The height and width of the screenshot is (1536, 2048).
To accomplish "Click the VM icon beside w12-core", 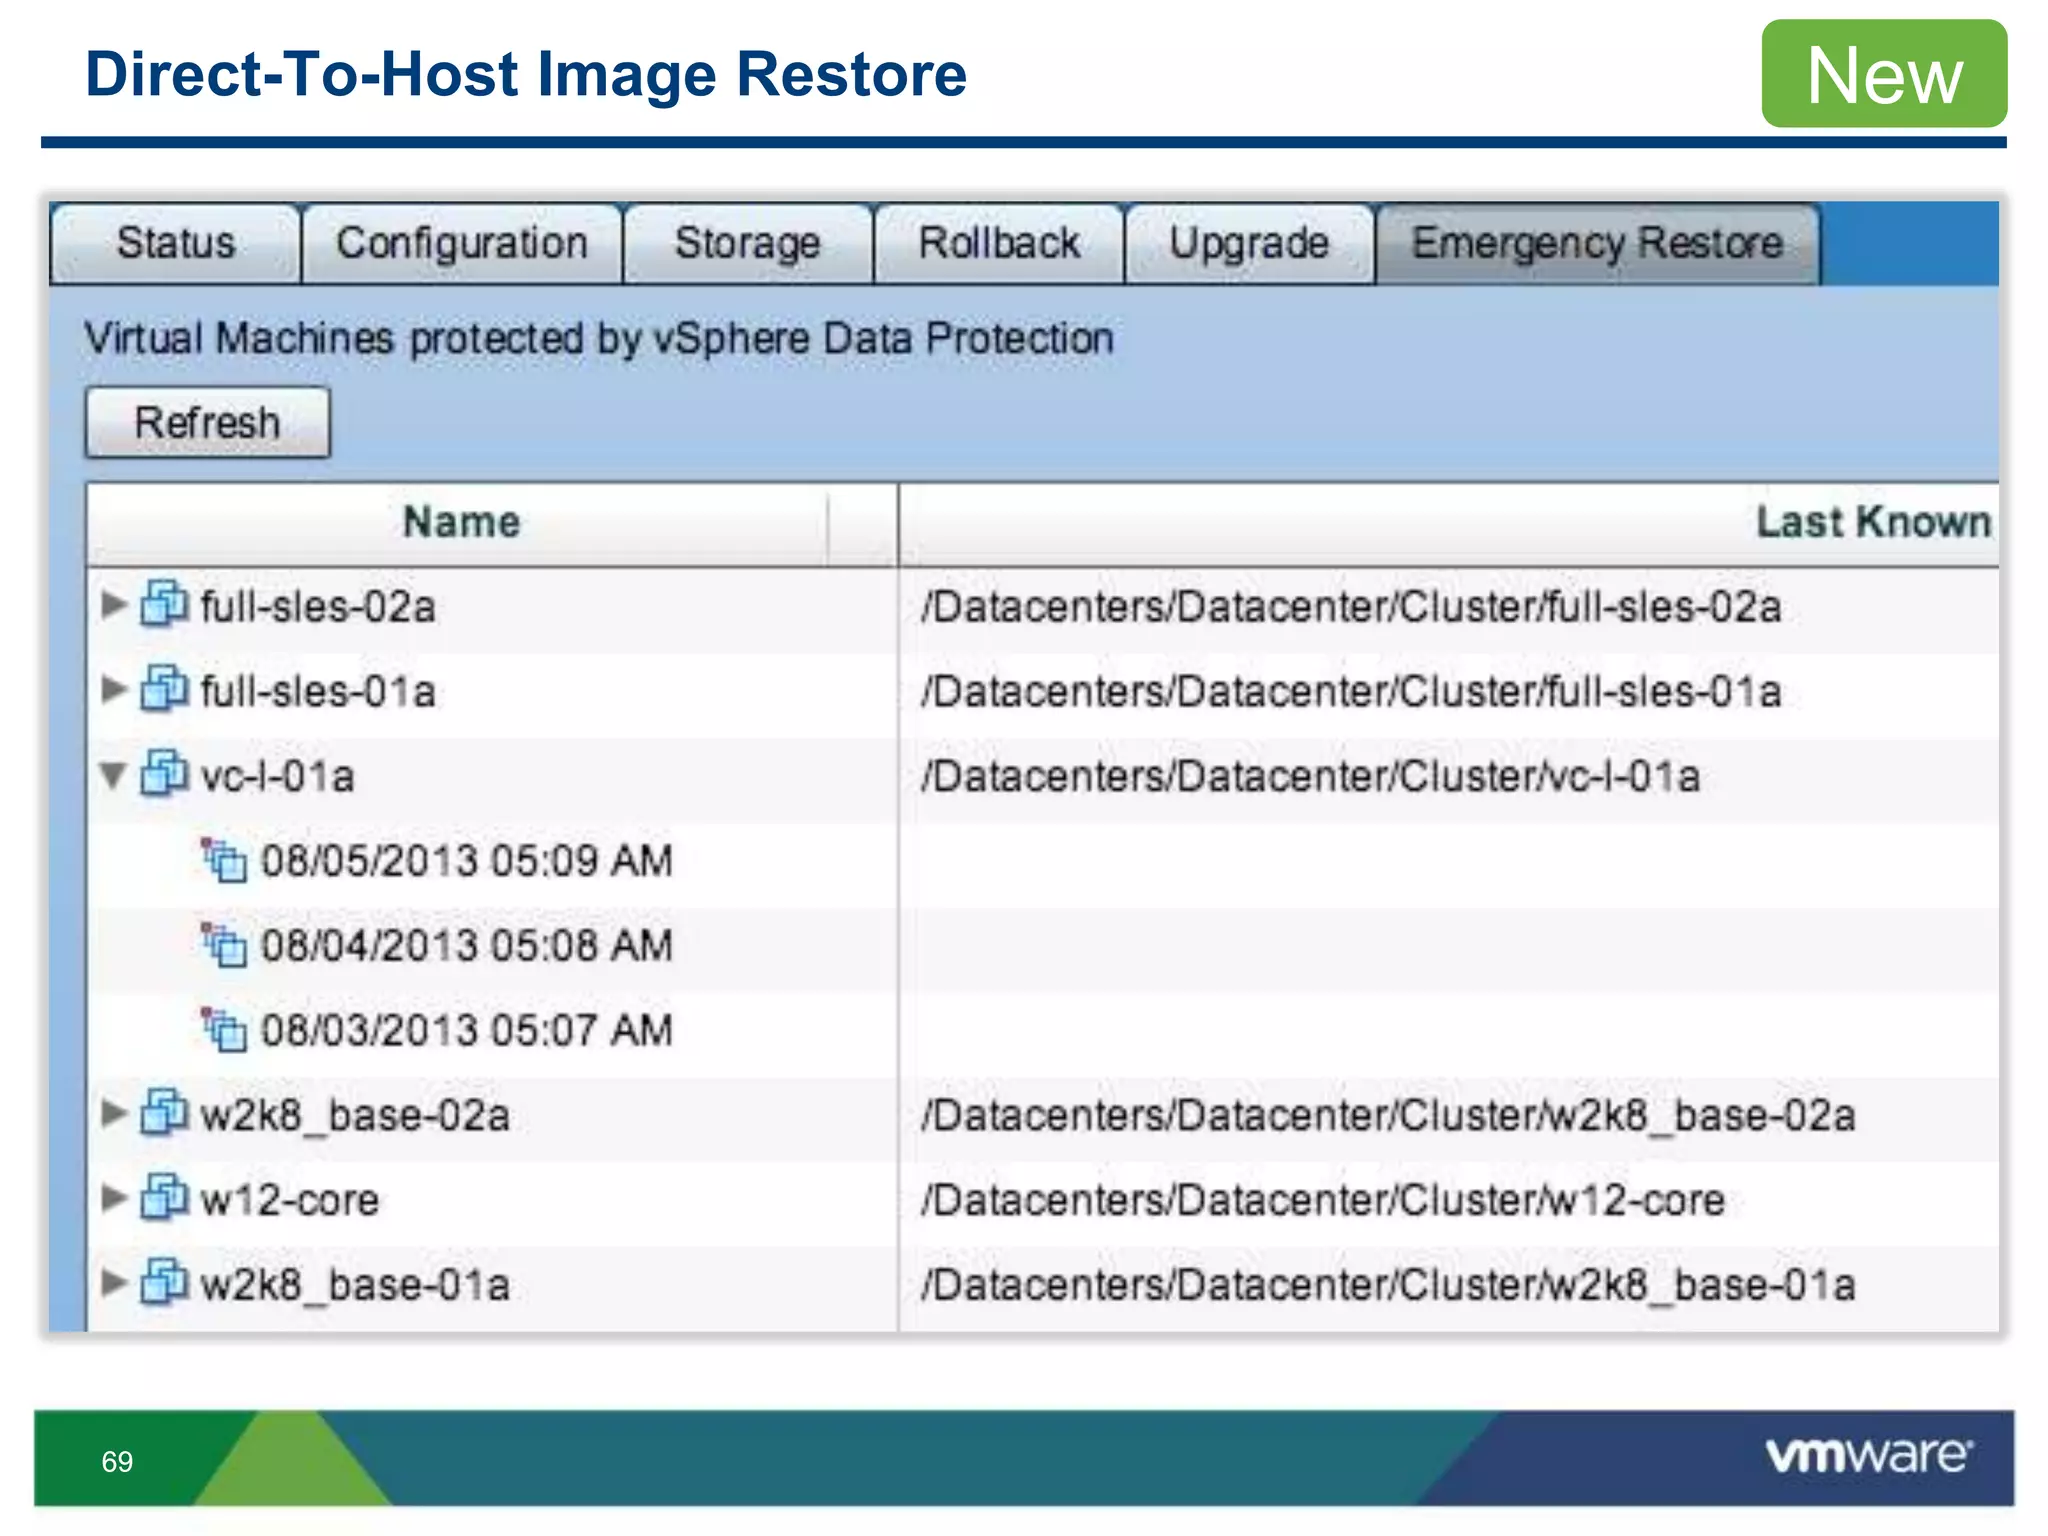I will (x=164, y=1196).
